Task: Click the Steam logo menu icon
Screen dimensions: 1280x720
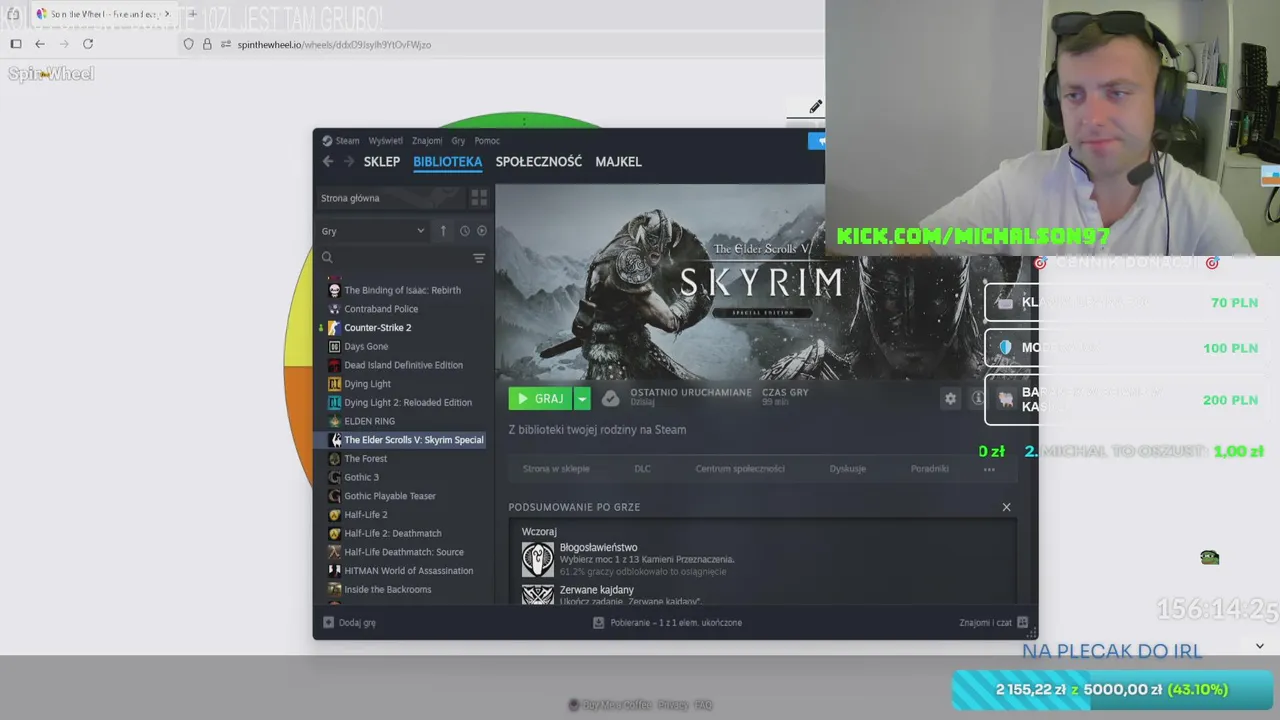Action: (327, 141)
